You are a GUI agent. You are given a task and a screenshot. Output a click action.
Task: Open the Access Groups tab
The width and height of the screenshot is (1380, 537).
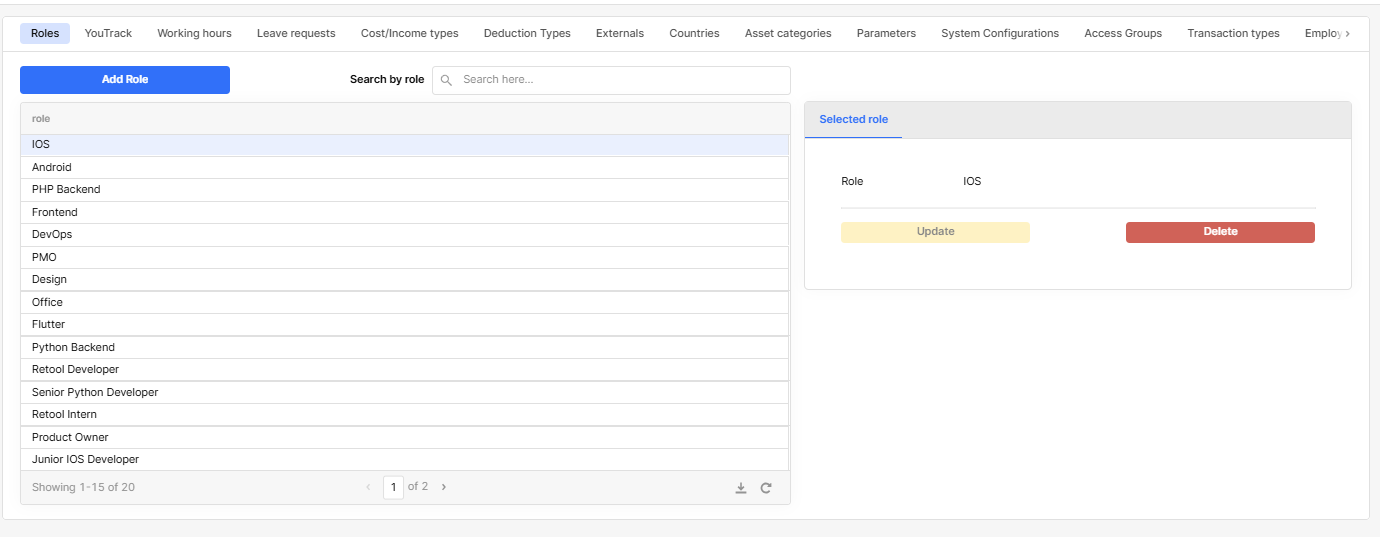1122,33
